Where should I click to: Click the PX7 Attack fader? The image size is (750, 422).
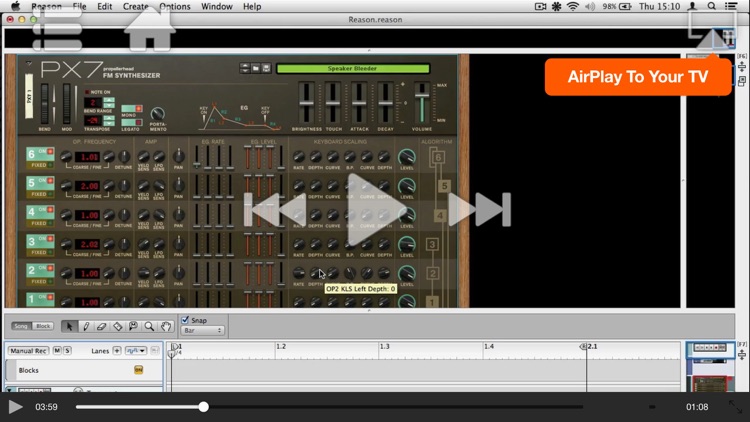tap(359, 104)
